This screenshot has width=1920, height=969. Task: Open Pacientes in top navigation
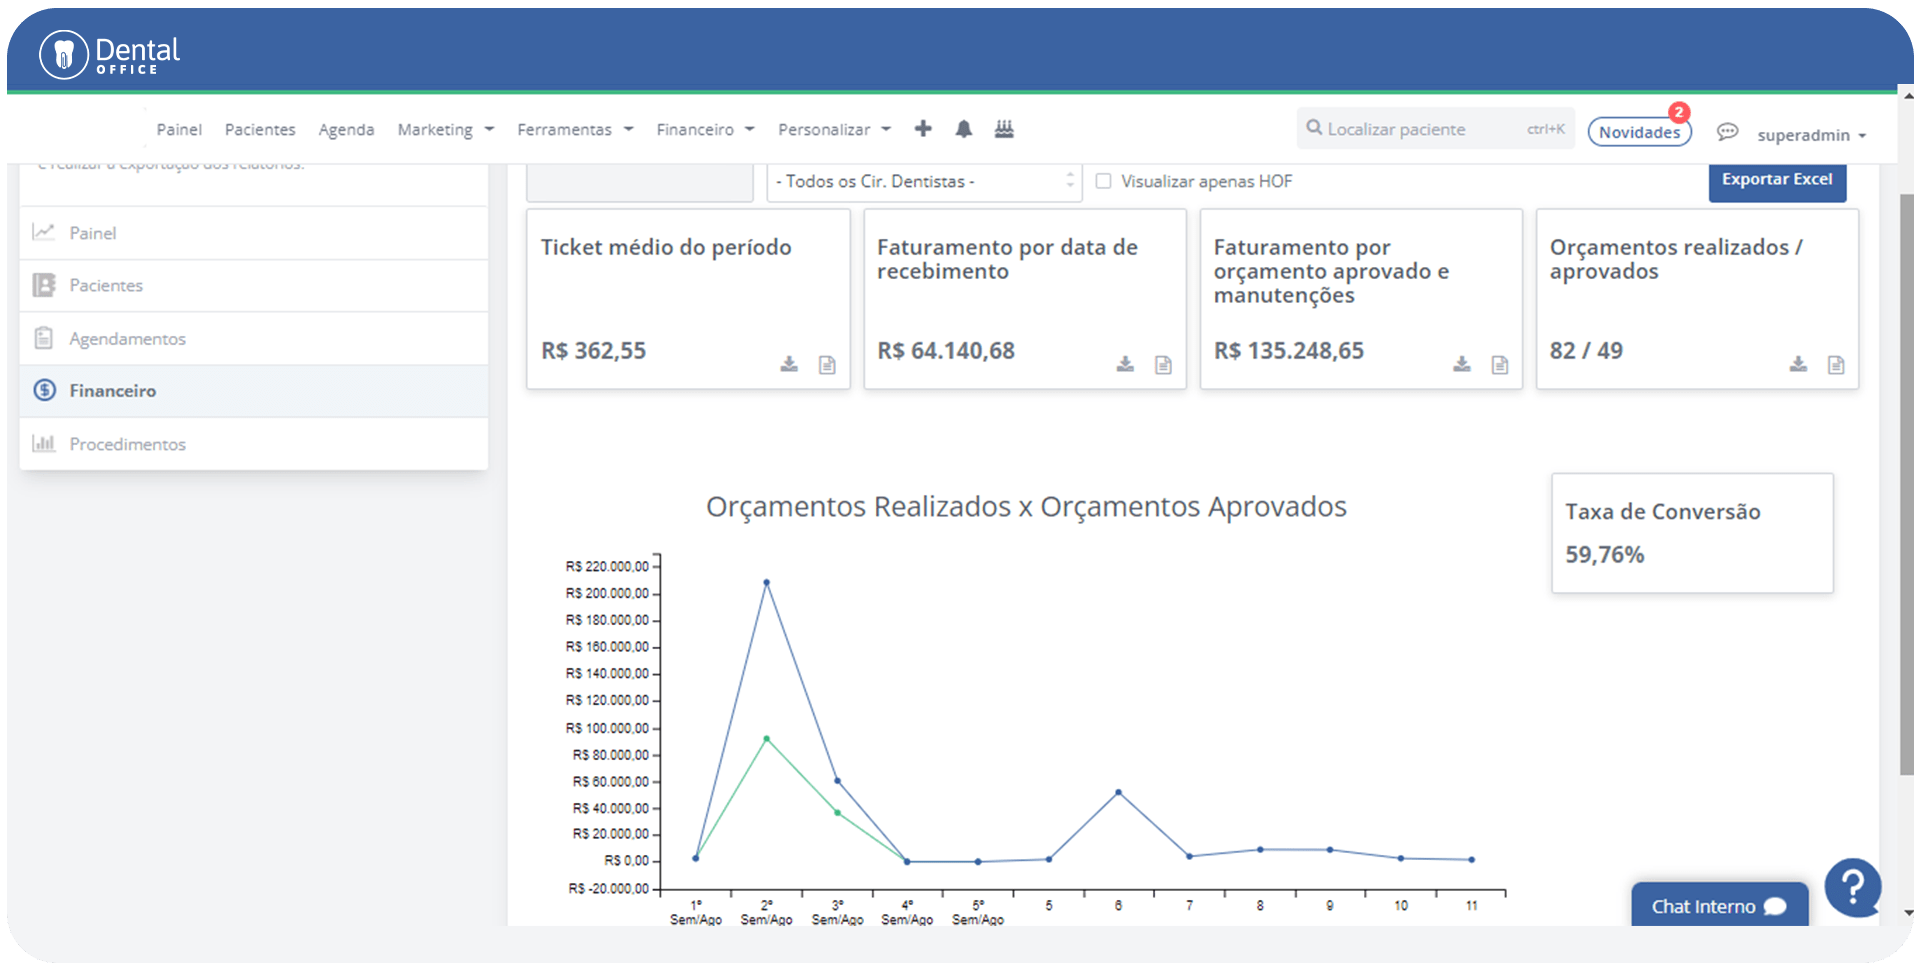[260, 129]
